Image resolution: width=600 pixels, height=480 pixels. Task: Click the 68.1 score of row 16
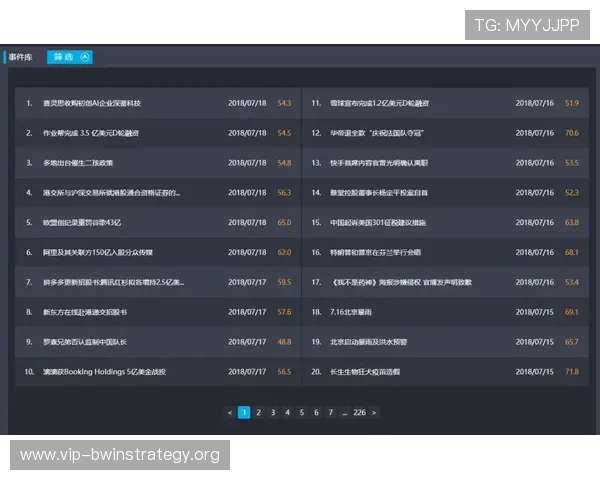(572, 253)
